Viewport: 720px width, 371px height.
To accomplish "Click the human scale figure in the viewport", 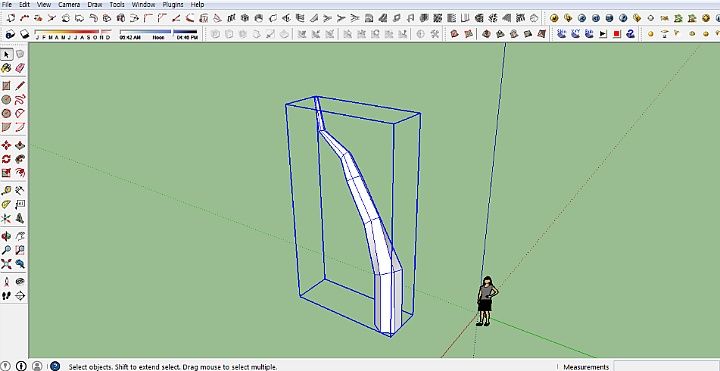I will [486, 301].
